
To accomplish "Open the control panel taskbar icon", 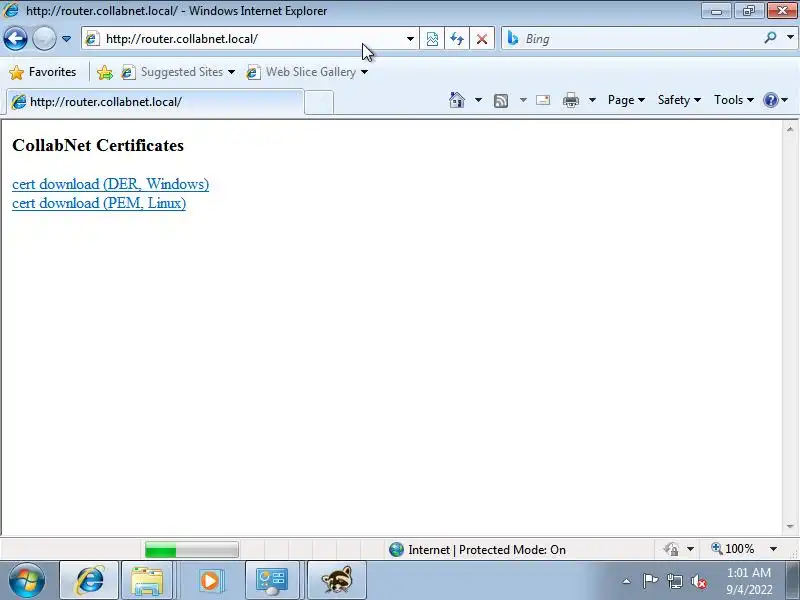I will tap(271, 580).
